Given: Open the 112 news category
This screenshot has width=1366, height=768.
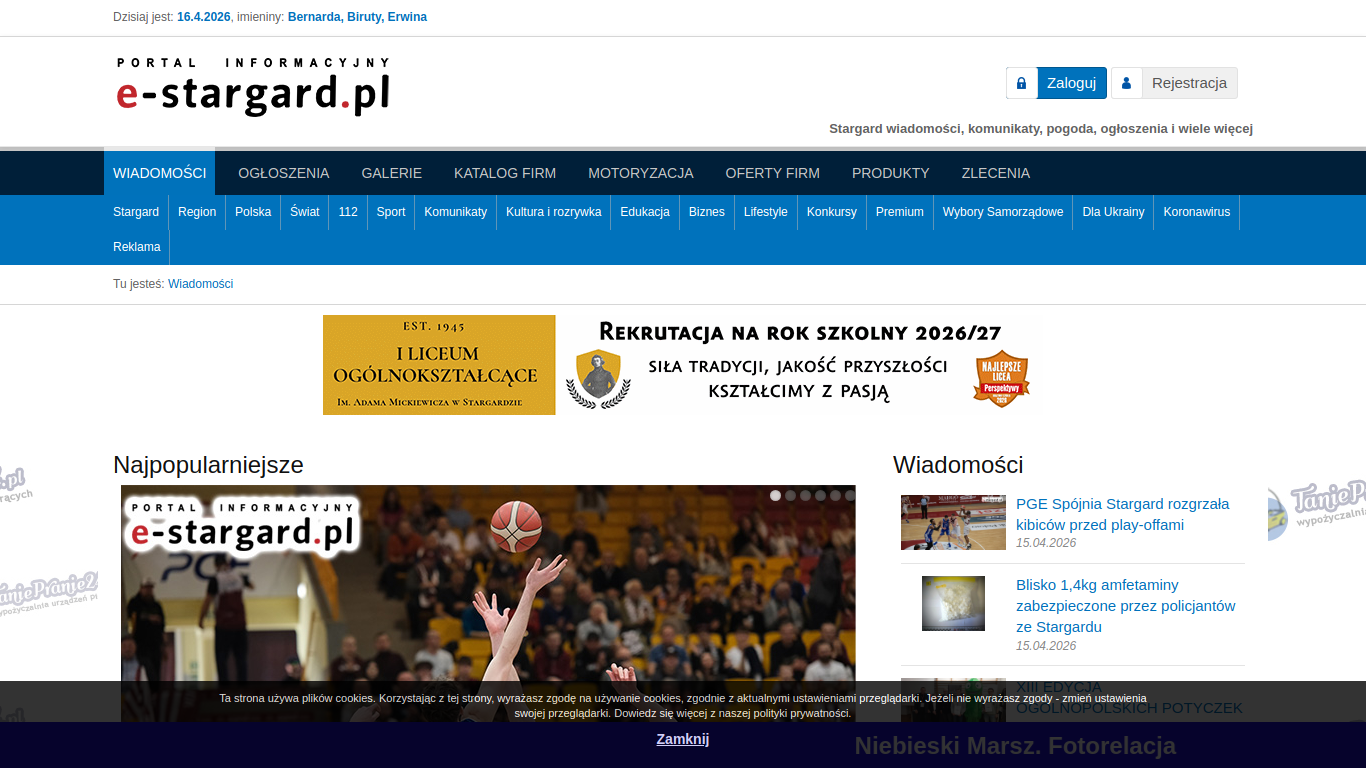Looking at the screenshot, I should [348, 212].
